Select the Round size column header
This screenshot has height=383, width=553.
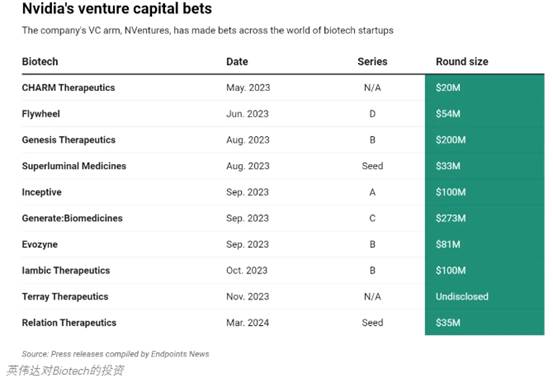click(462, 61)
